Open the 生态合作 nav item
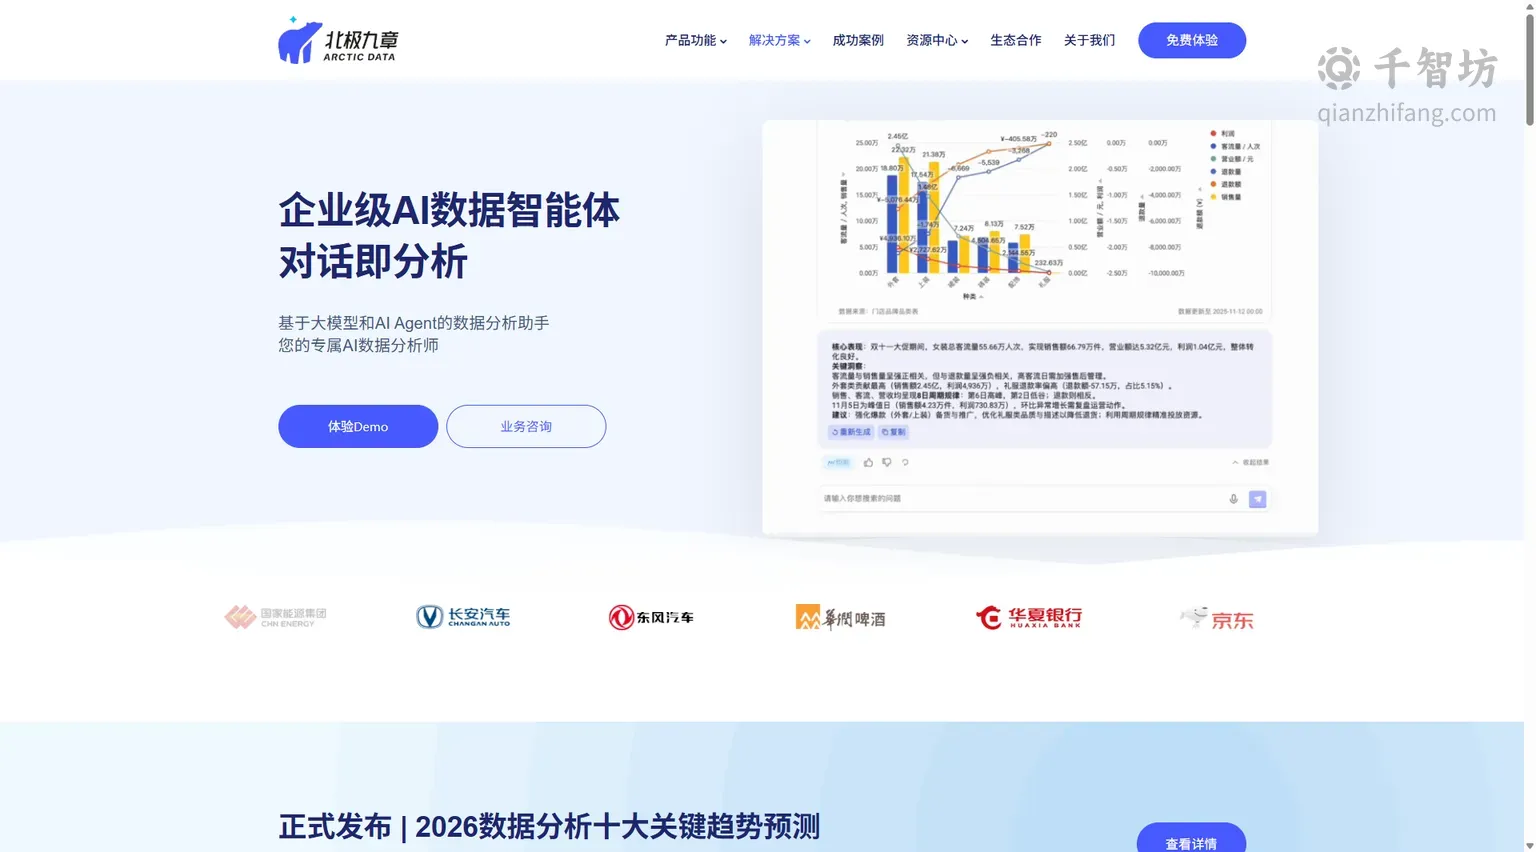Viewport: 1536px width, 852px height. (x=1016, y=40)
